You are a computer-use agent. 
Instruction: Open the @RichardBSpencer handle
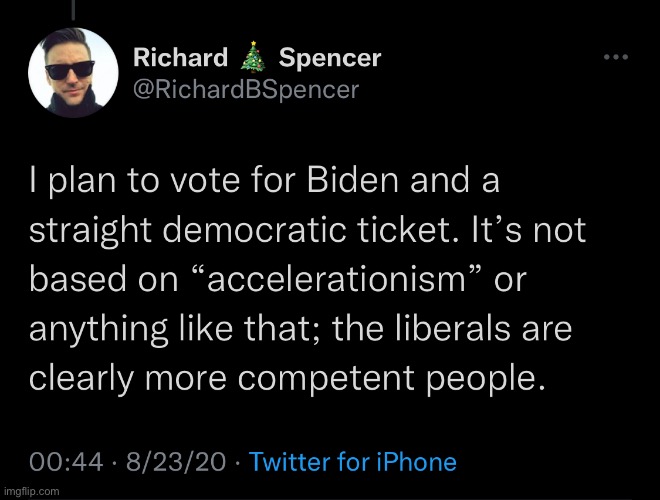pyautogui.click(x=246, y=90)
